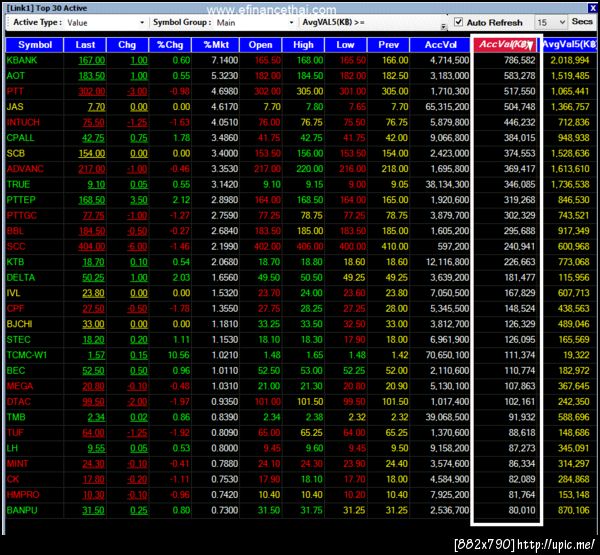Viewport: 600px width, 555px height.
Task: Select the BJCHI symbol
Action: pyautogui.click(x=19, y=324)
